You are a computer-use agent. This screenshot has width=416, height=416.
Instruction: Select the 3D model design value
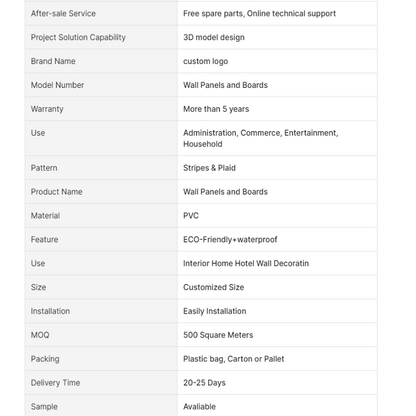[x=214, y=37]
